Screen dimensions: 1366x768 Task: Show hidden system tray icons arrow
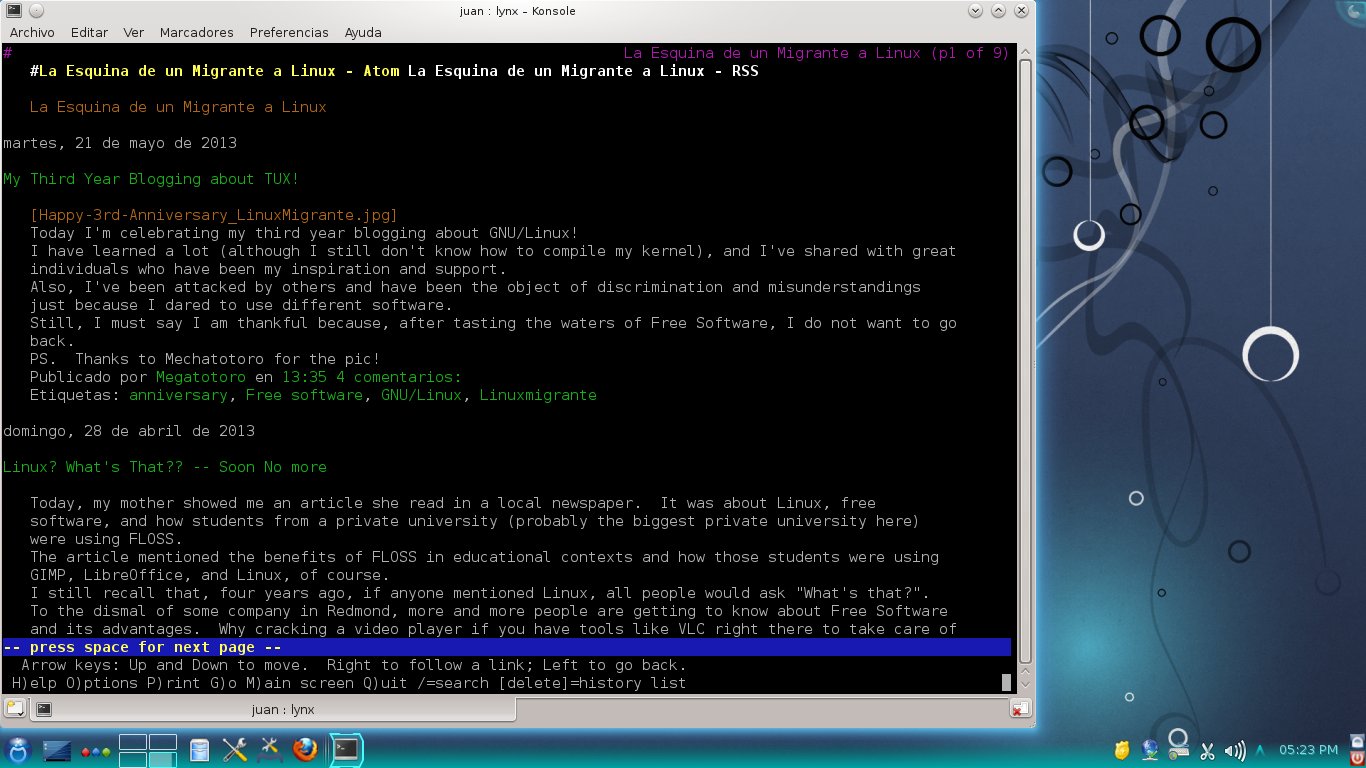[1259, 750]
